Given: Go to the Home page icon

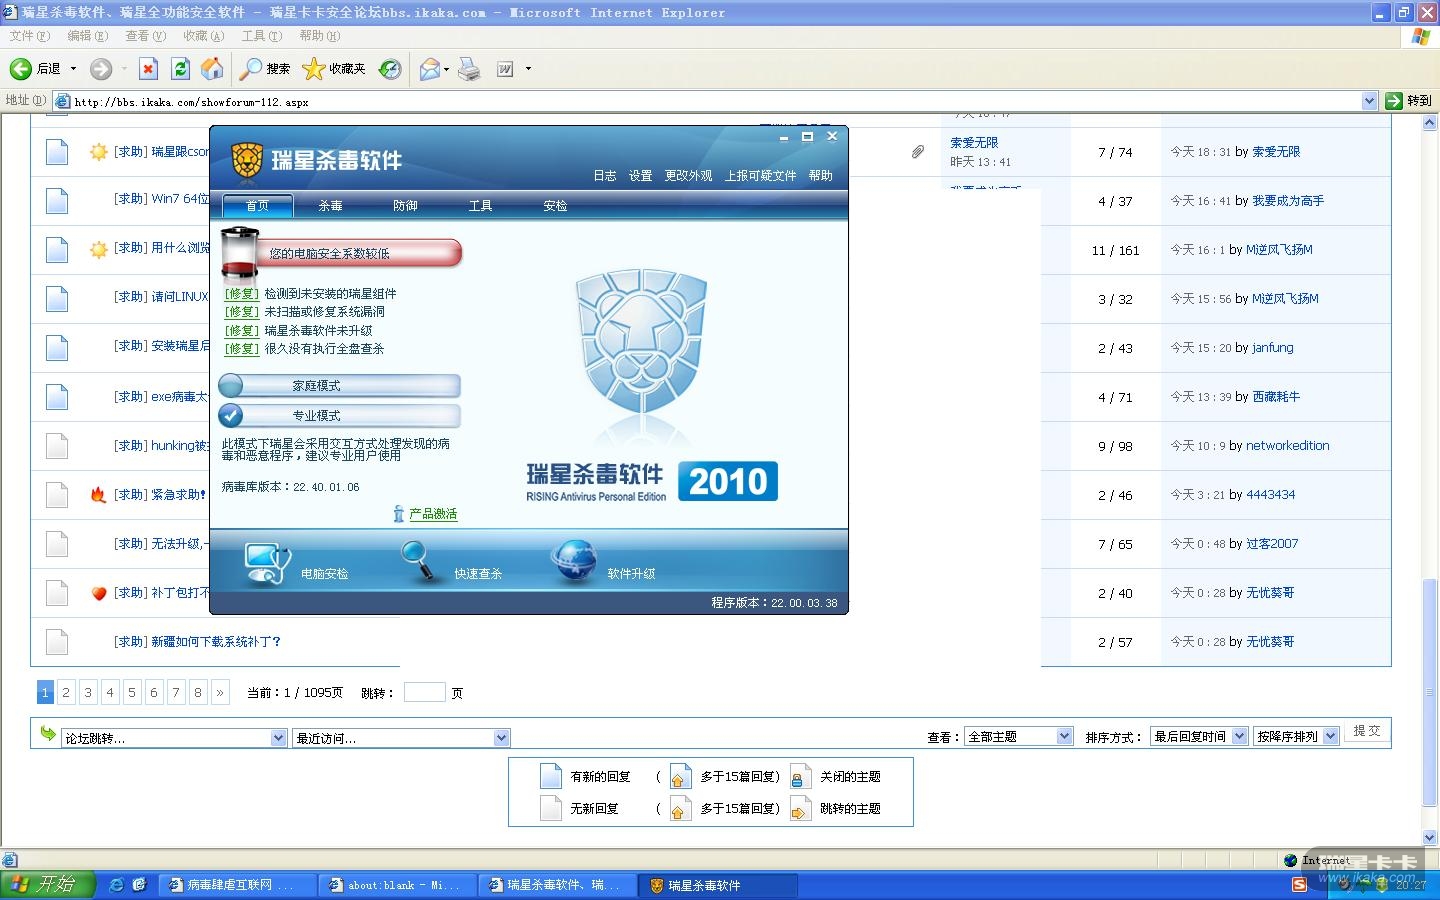Looking at the screenshot, I should 212,69.
